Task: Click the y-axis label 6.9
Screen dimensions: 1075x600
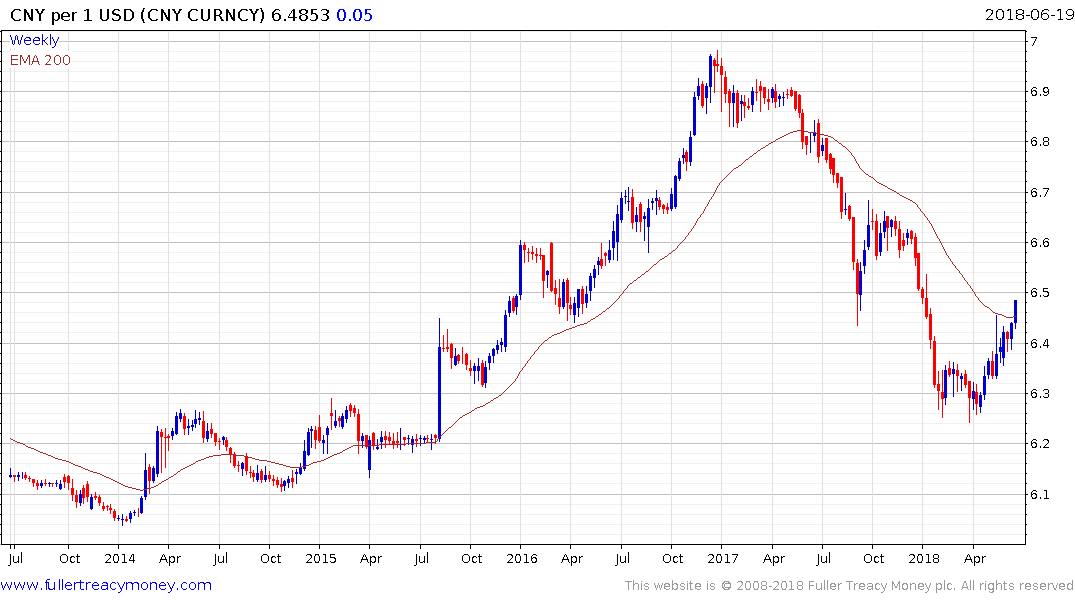Action: click(1040, 92)
